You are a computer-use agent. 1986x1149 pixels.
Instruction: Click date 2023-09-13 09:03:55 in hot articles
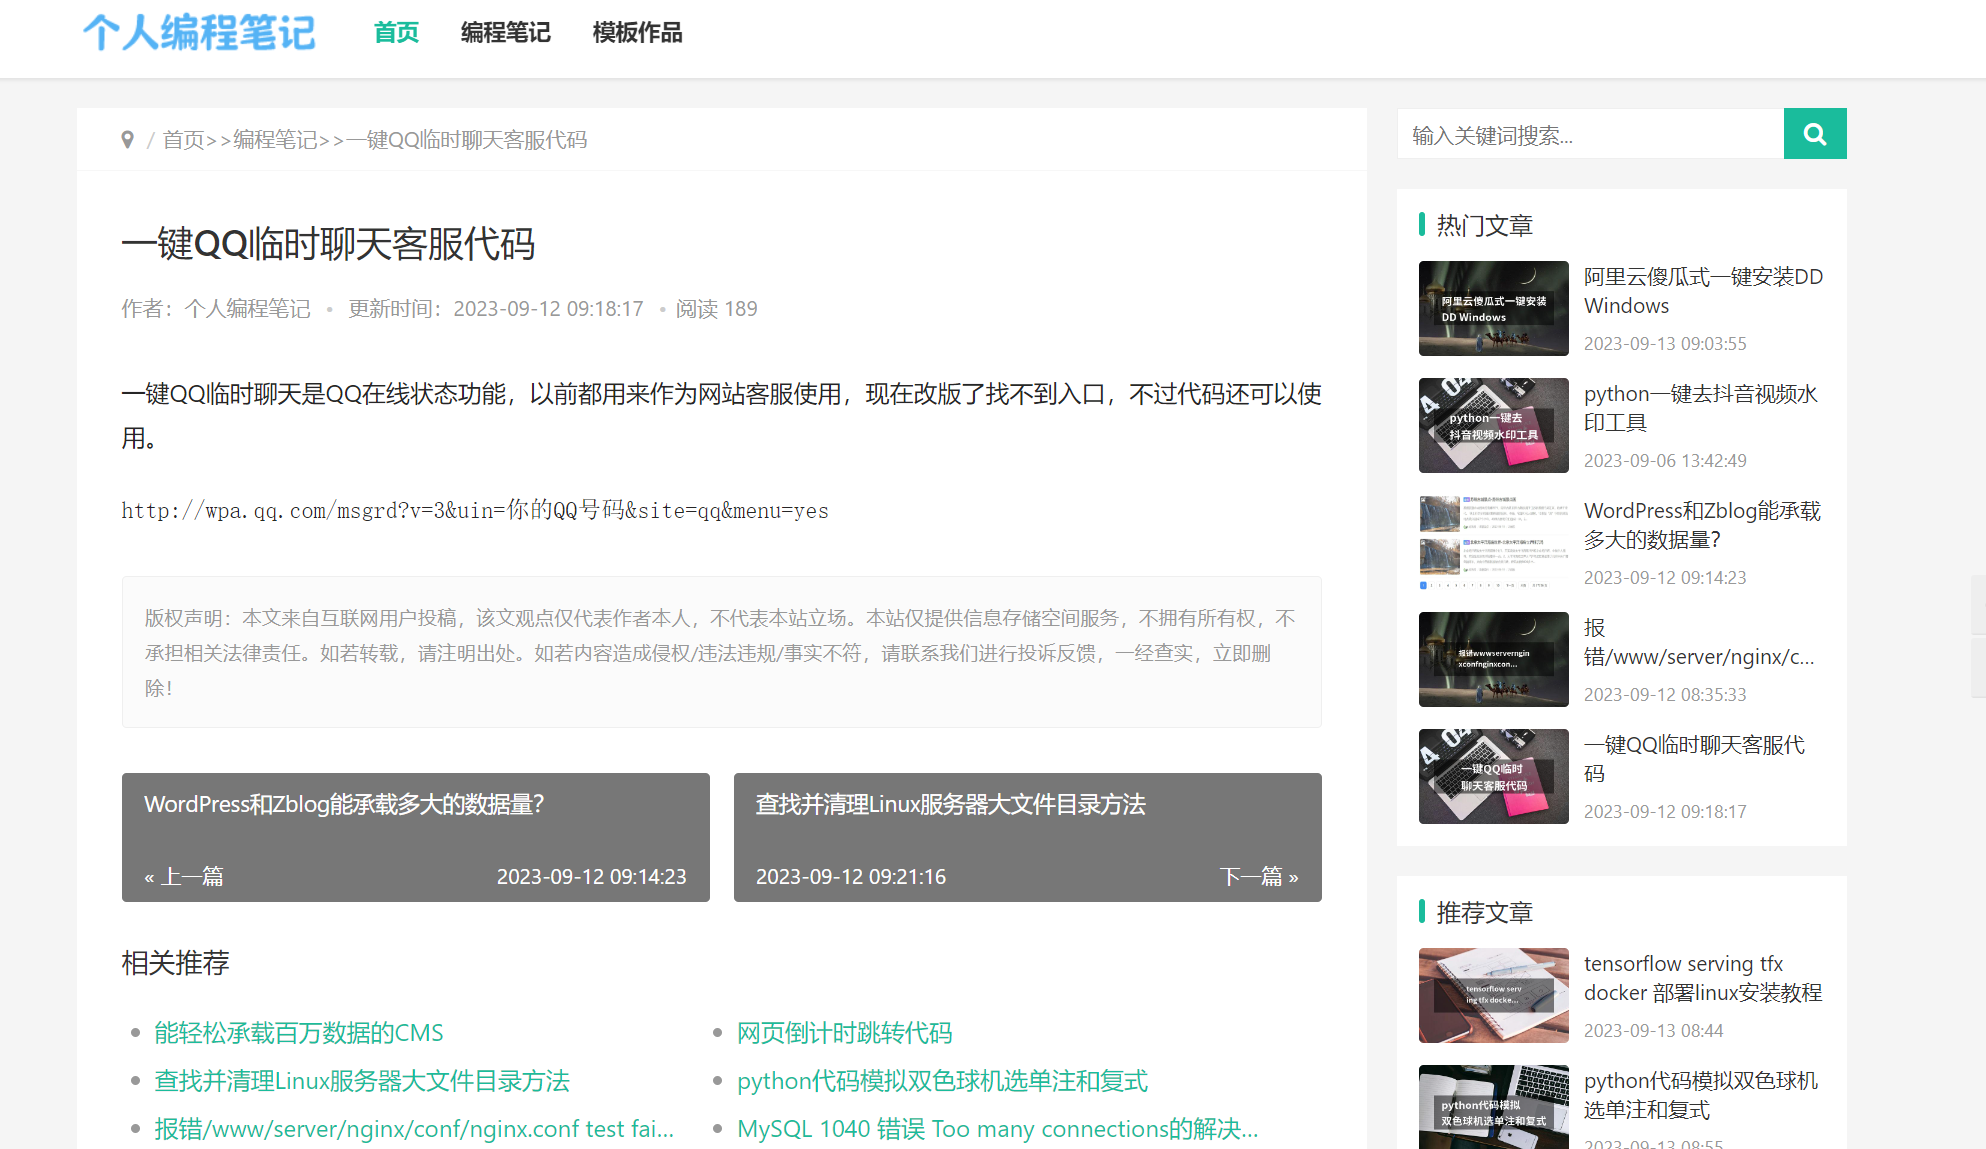pos(1665,344)
